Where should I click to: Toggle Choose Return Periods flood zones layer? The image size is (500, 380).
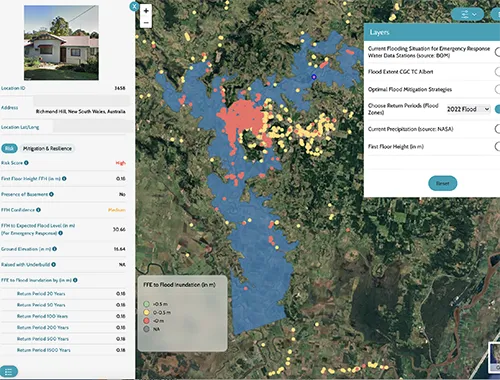(497, 109)
